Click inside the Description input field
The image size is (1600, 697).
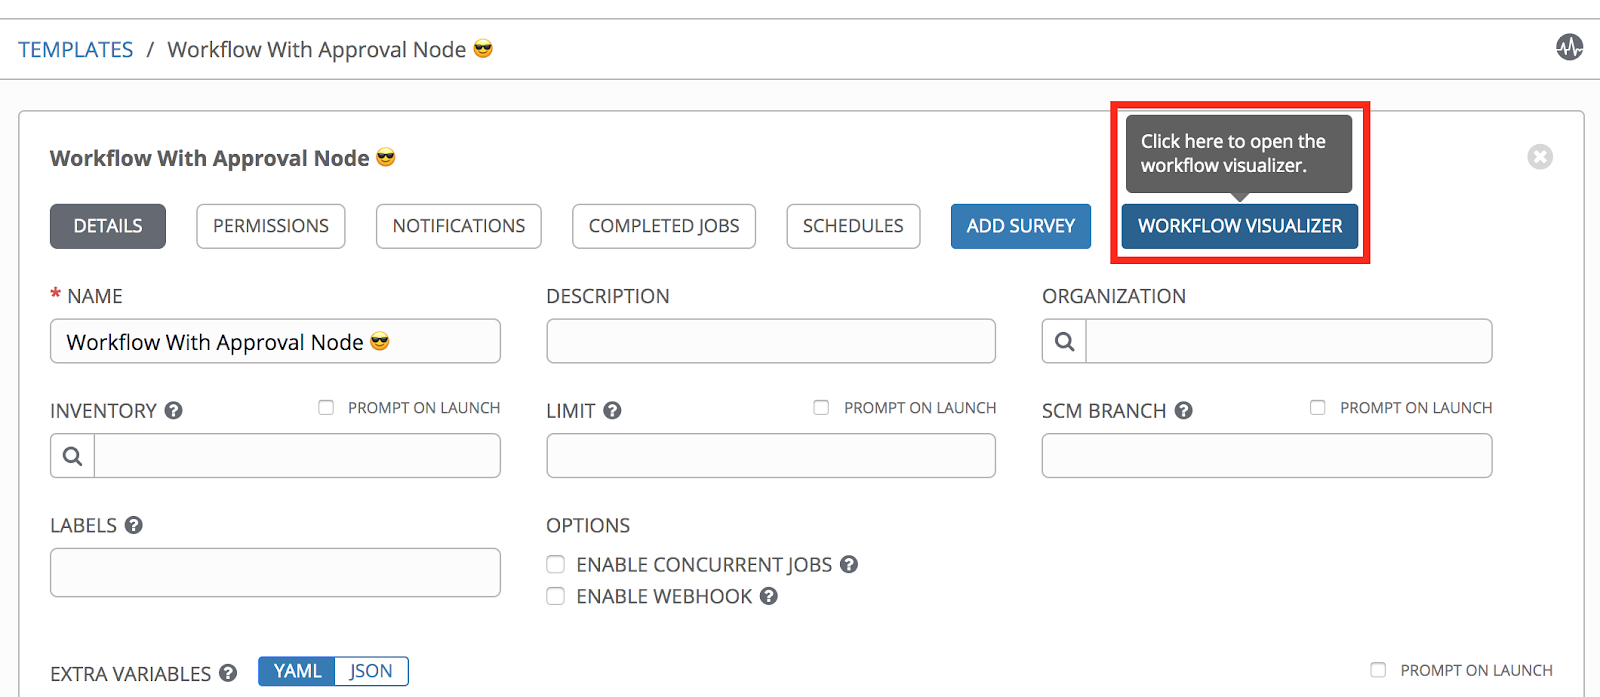[770, 341]
